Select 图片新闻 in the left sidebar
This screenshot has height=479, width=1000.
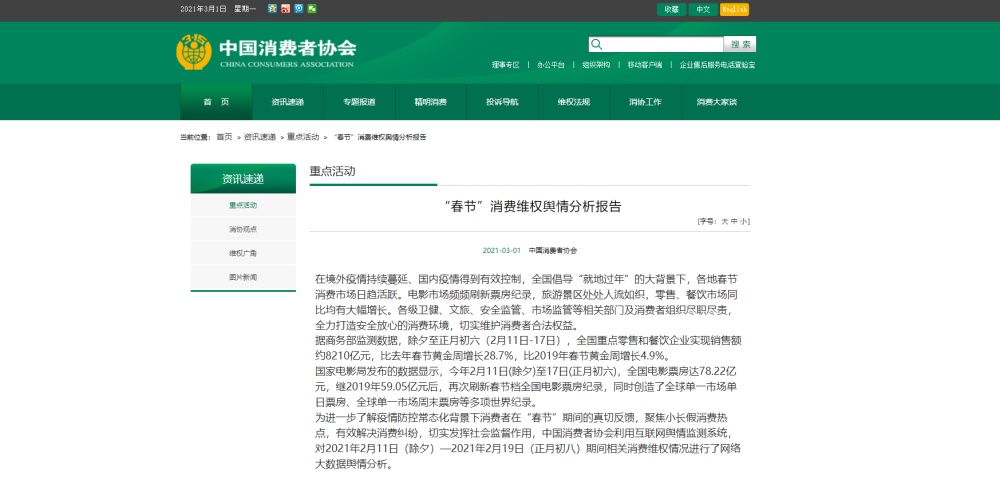tap(243, 277)
